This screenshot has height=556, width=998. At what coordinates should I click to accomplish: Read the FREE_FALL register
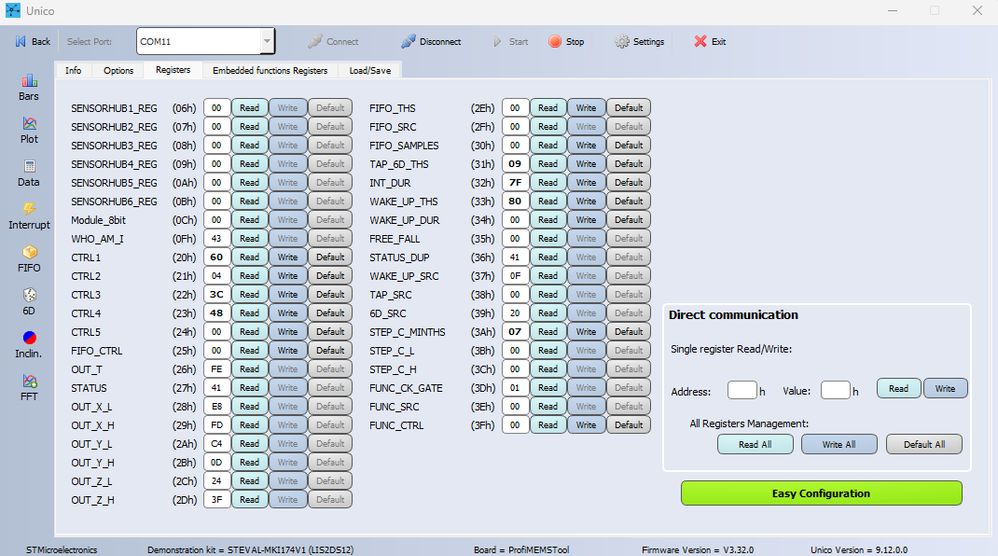[548, 239]
